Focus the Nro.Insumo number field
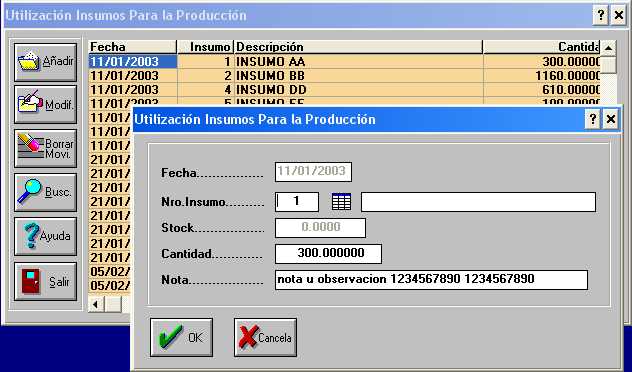The height and width of the screenshot is (372, 632). 297,202
